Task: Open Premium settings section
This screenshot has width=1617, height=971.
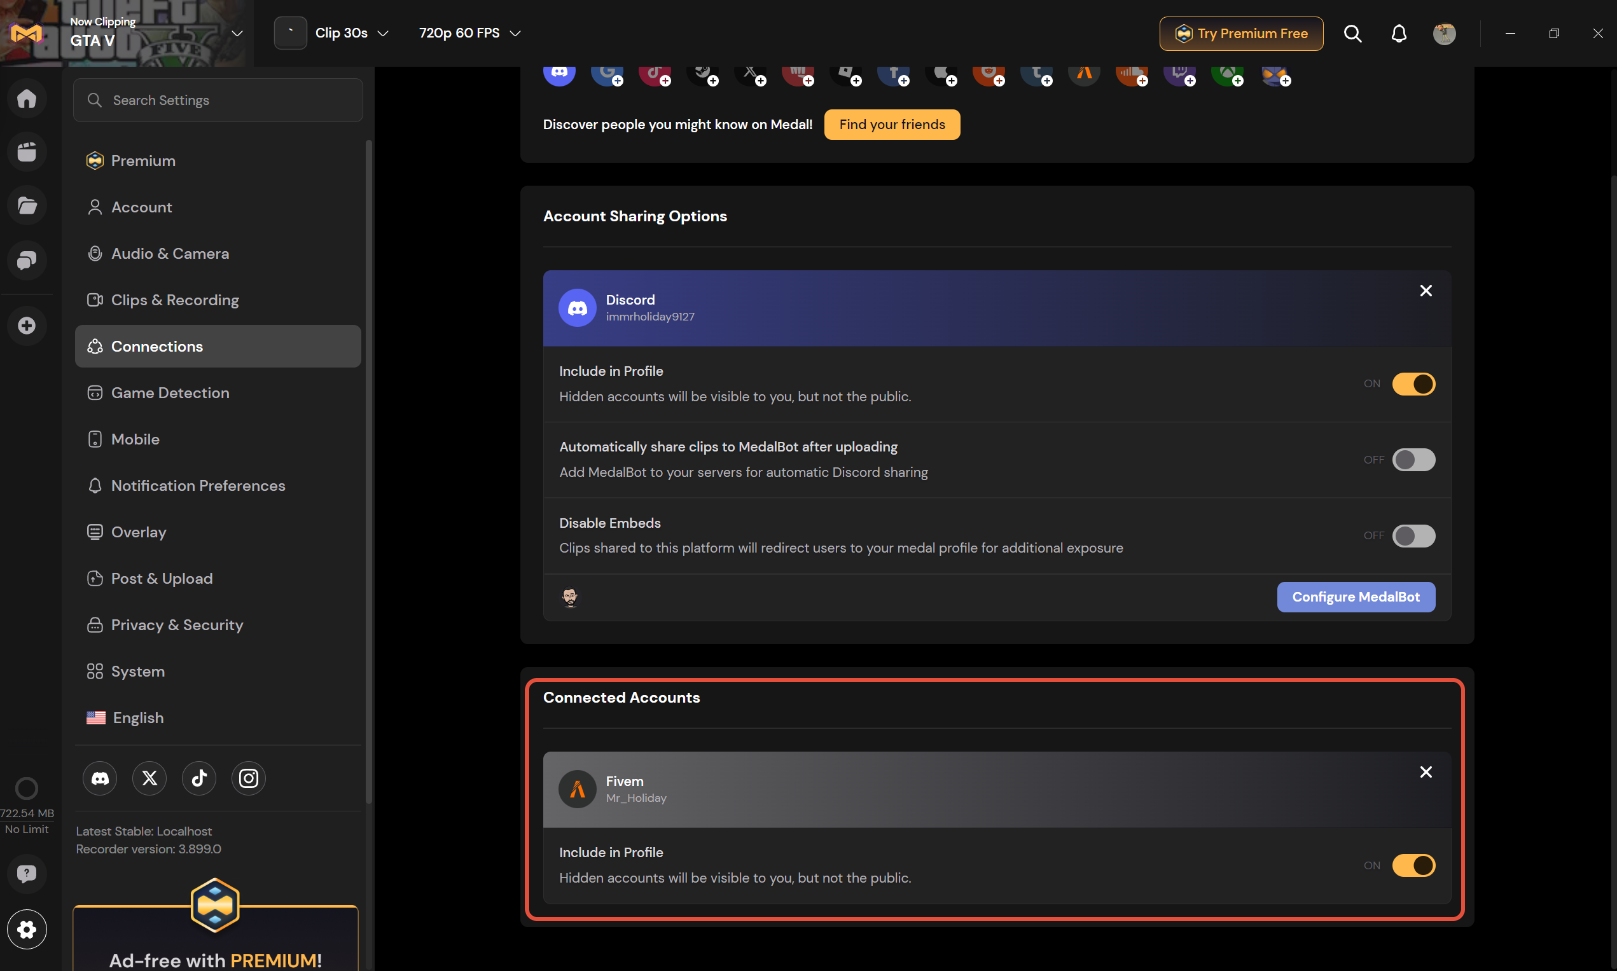Action: point(218,160)
